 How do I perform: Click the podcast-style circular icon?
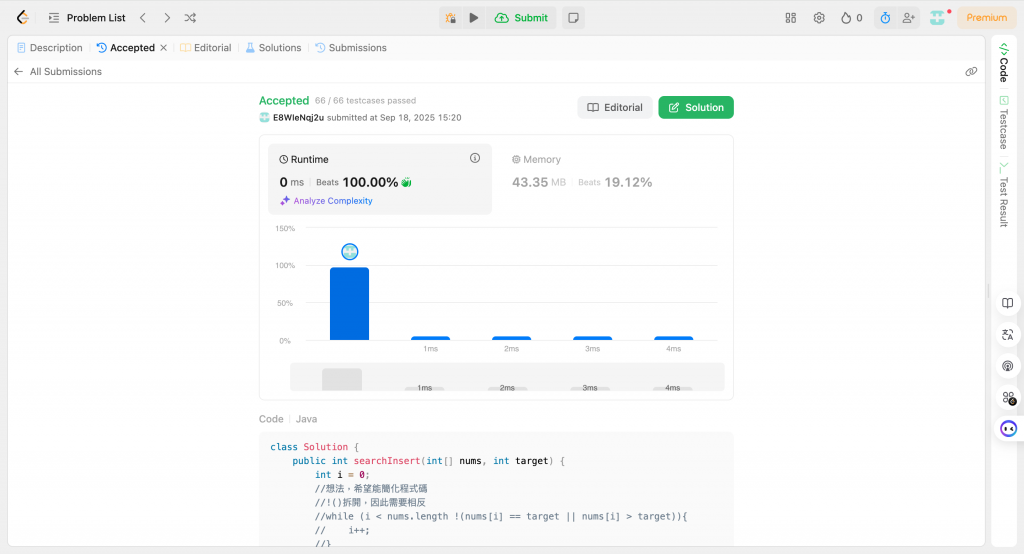1008,367
